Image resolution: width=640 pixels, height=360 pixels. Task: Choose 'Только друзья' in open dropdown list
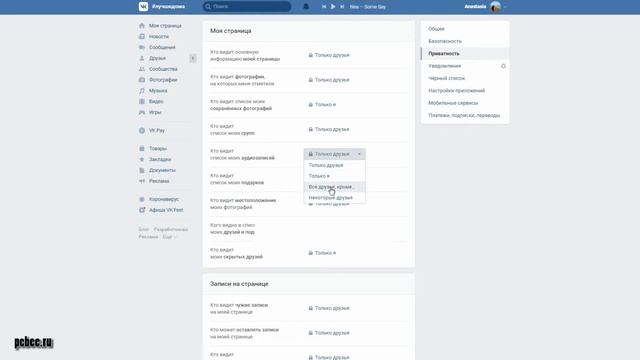coord(334,165)
